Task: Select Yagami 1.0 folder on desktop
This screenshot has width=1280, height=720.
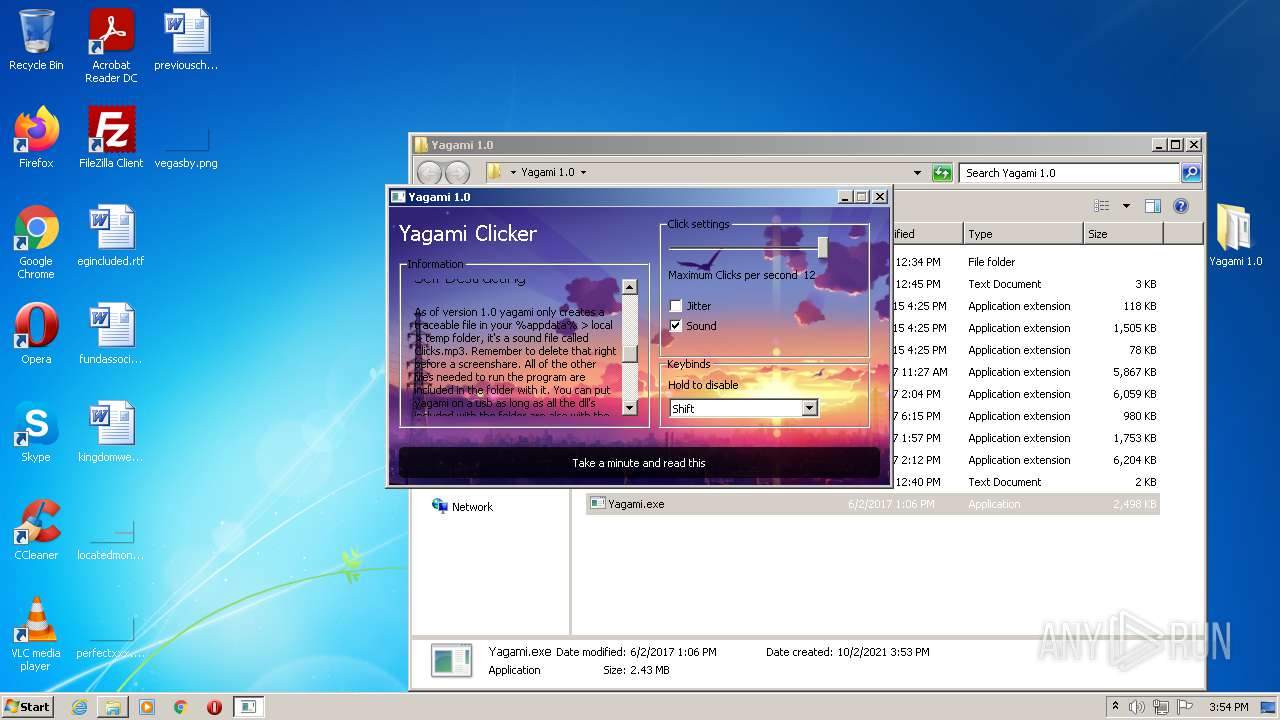Action: pyautogui.click(x=1235, y=236)
